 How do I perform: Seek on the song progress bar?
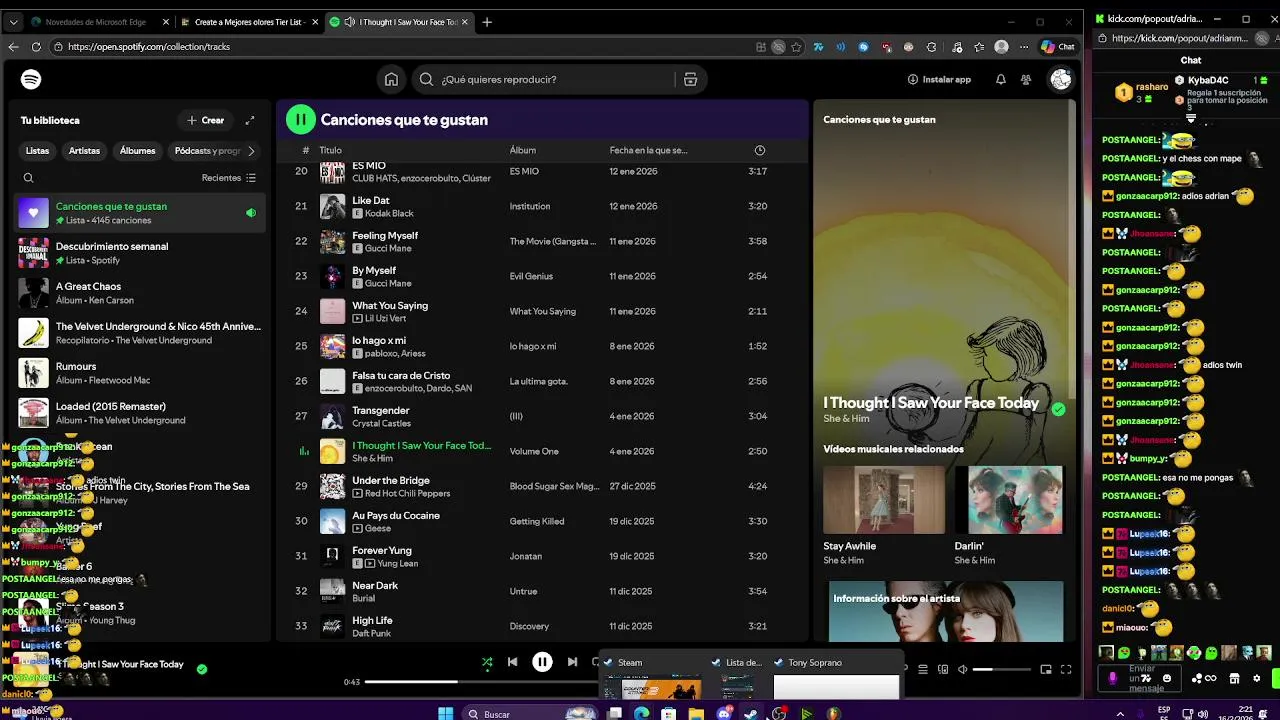480,682
